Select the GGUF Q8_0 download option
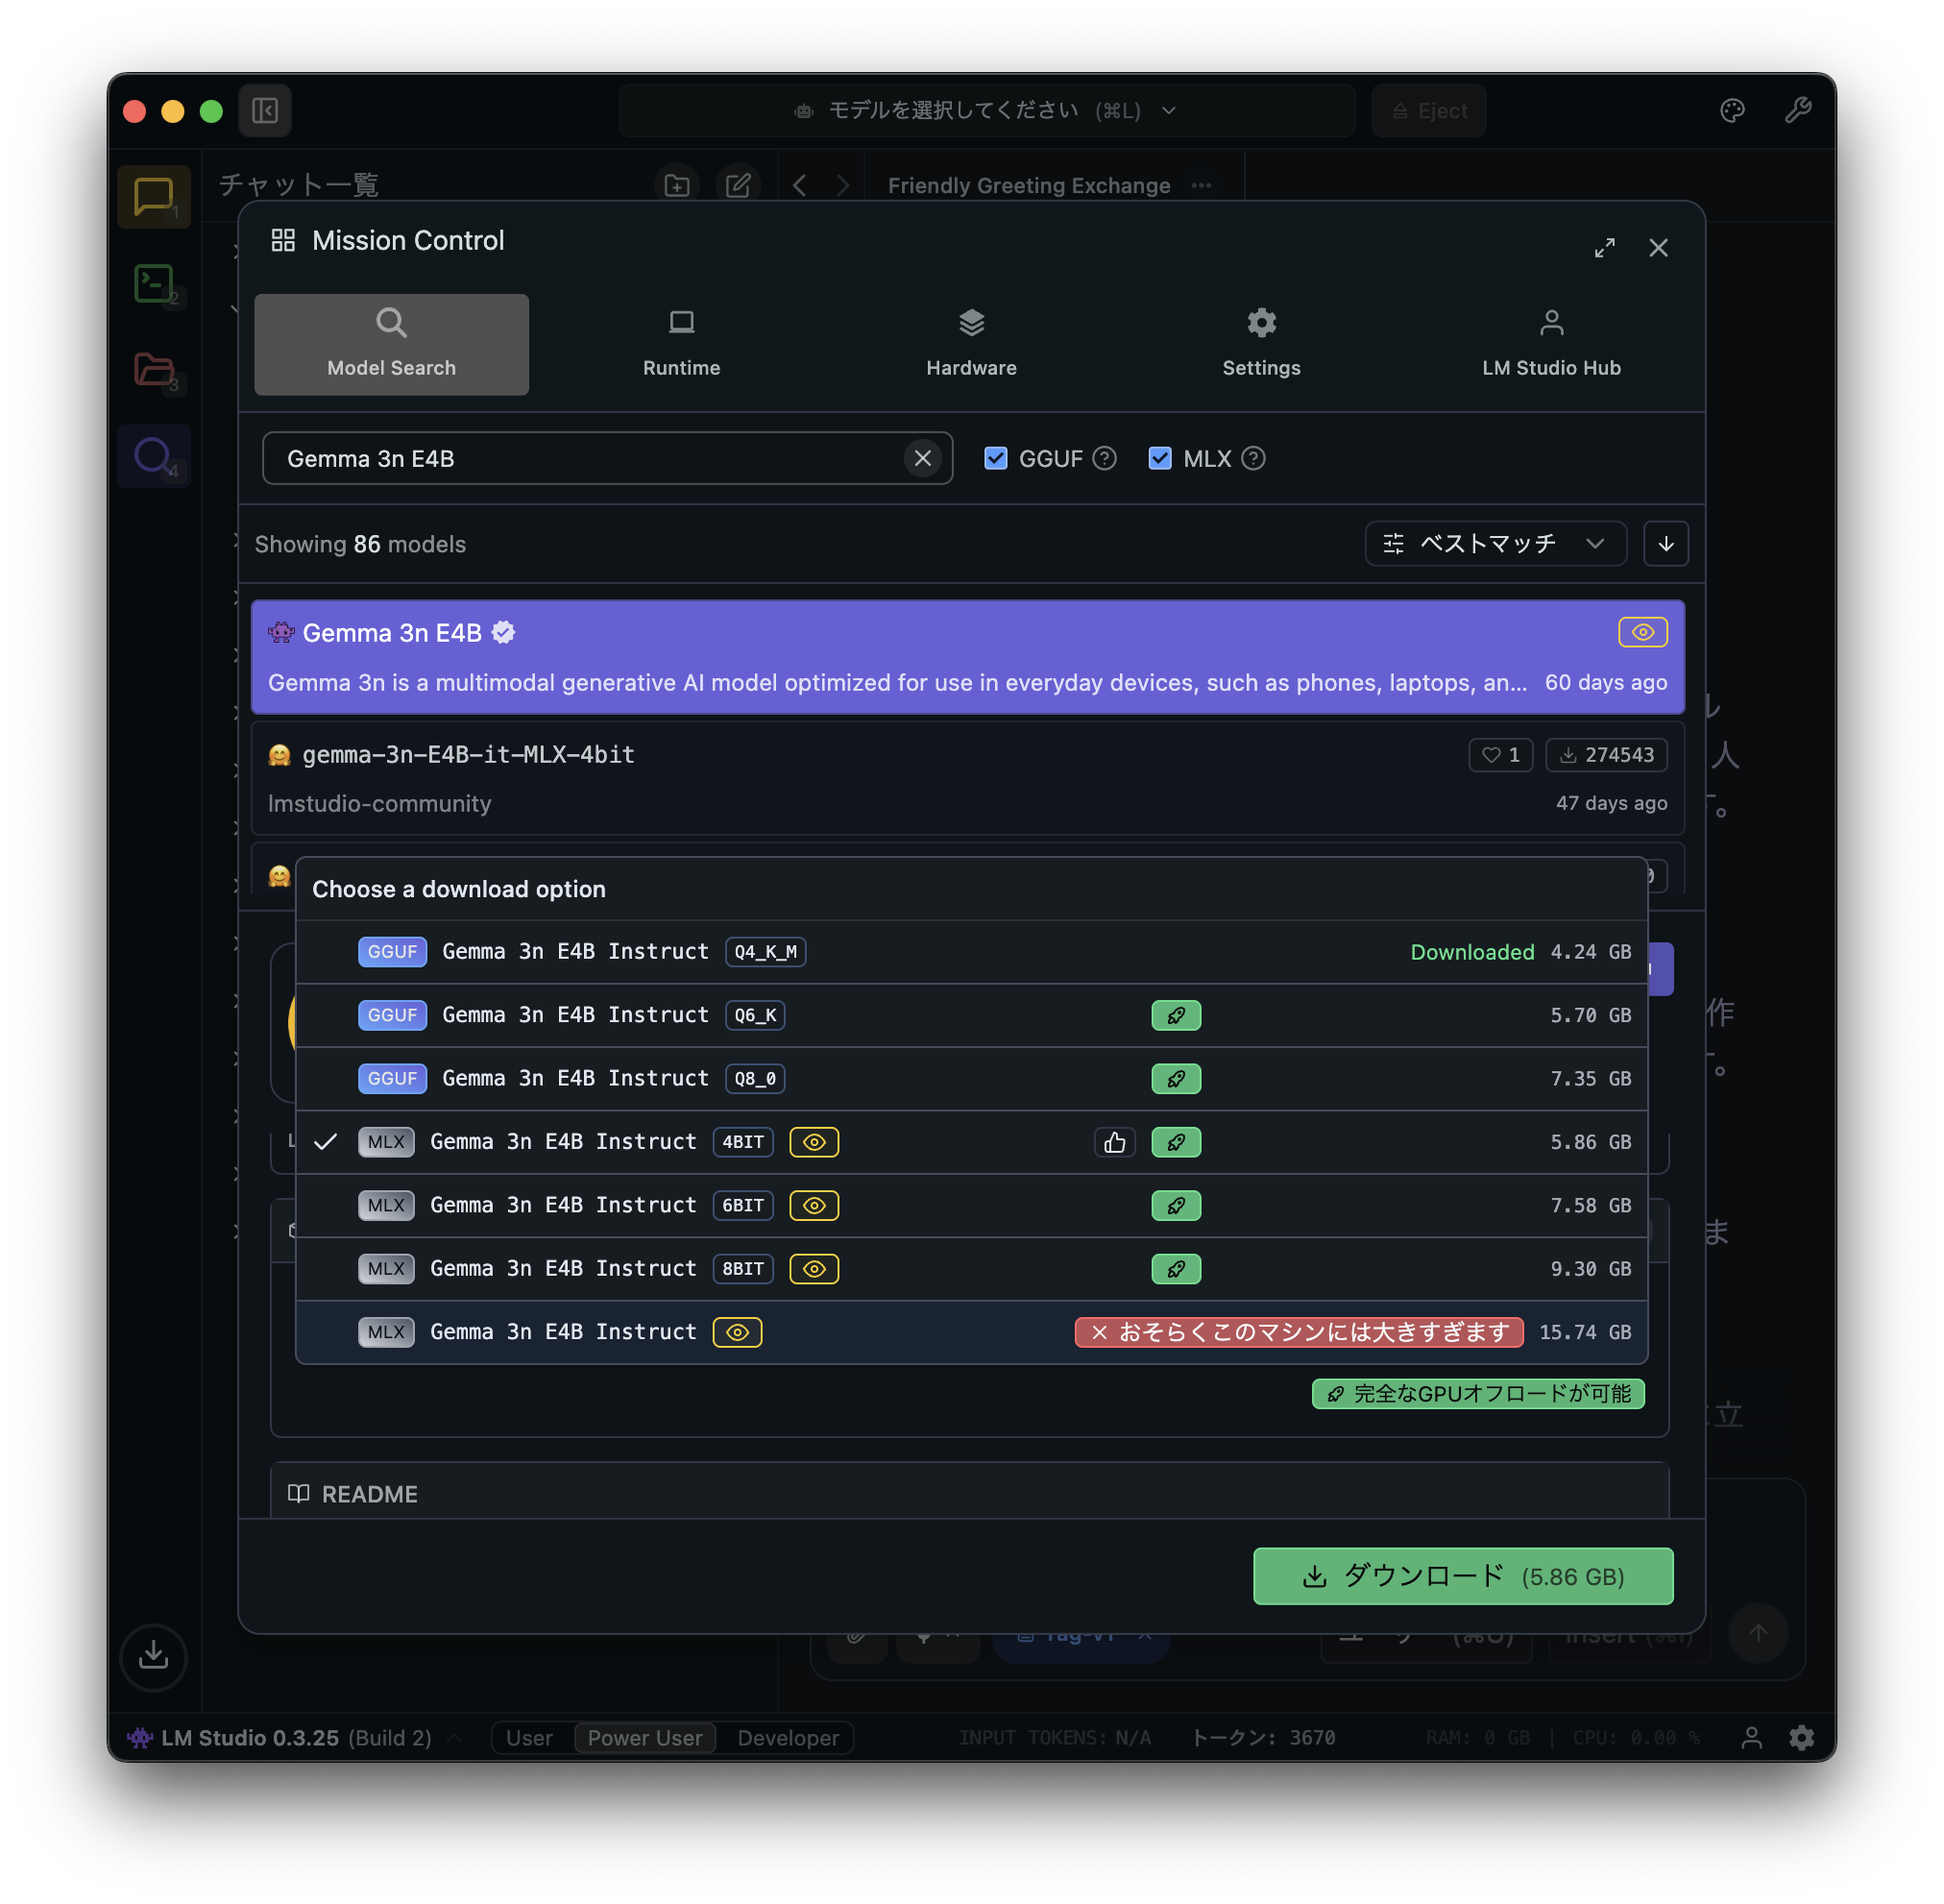Viewport: 1944px width, 1904px height. [971, 1079]
